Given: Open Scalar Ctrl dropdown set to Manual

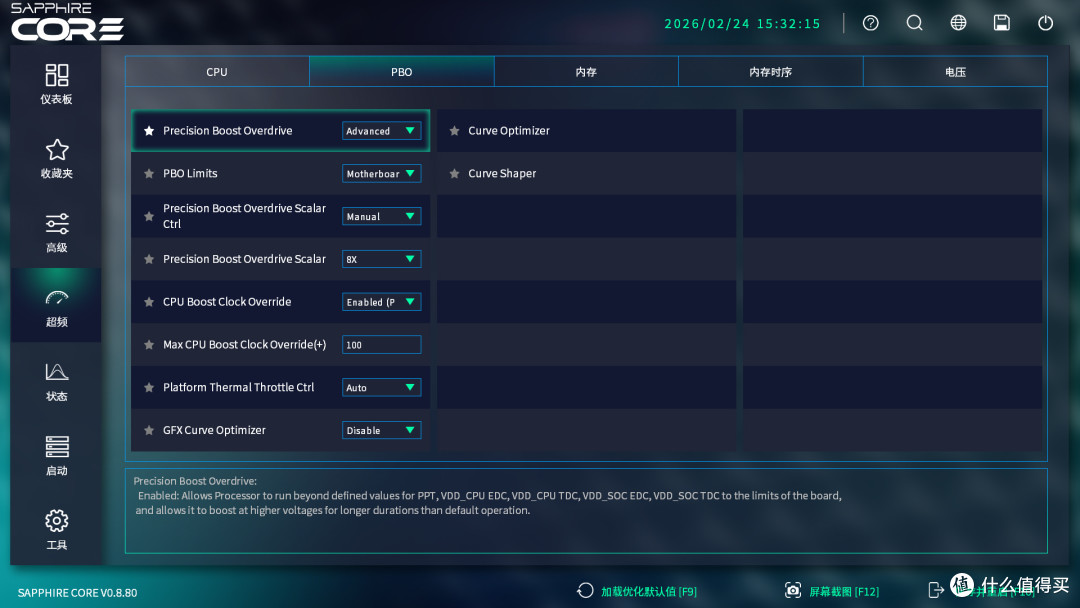Looking at the screenshot, I should coord(382,216).
